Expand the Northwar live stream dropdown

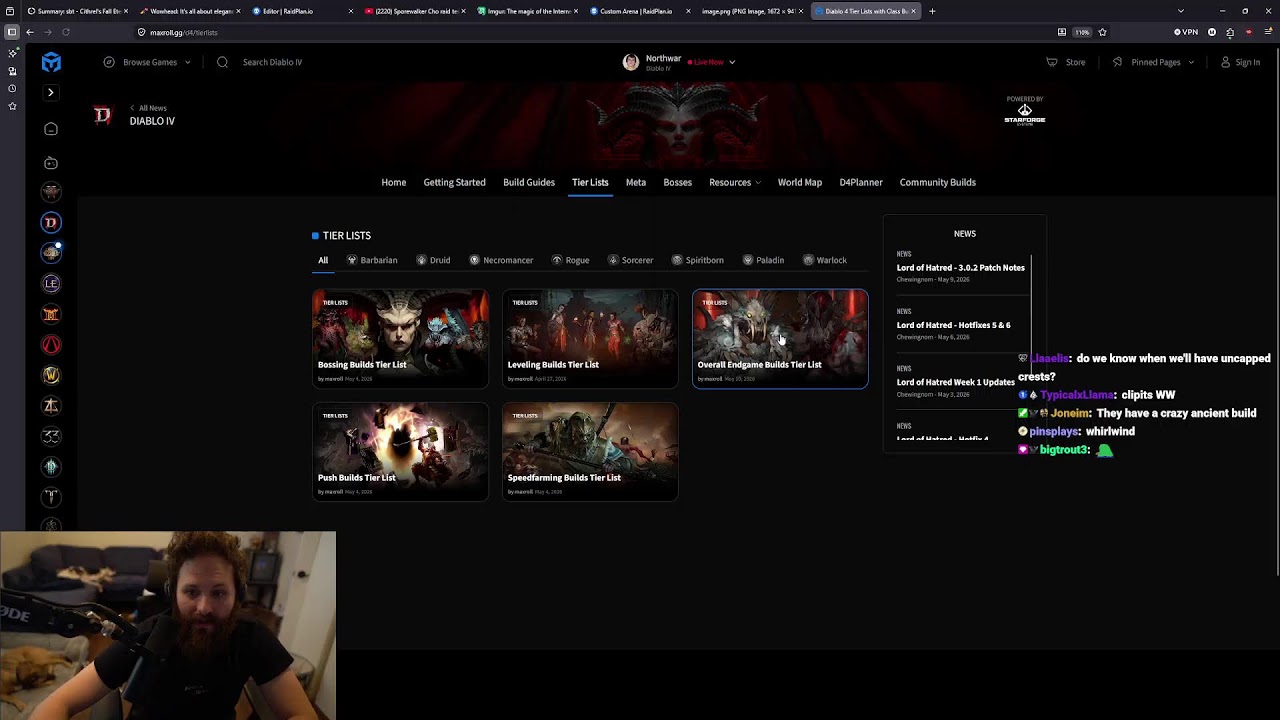732,62
